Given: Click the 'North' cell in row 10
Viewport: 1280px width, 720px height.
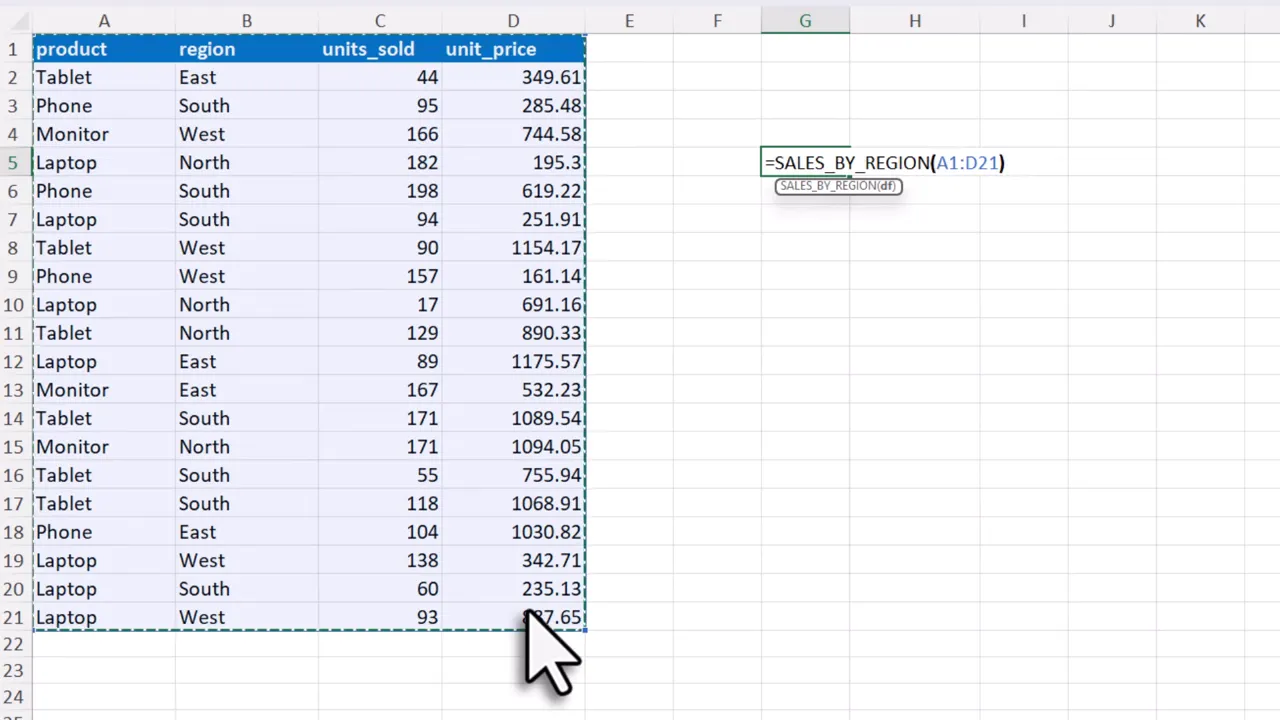Looking at the screenshot, I should (x=247, y=305).
